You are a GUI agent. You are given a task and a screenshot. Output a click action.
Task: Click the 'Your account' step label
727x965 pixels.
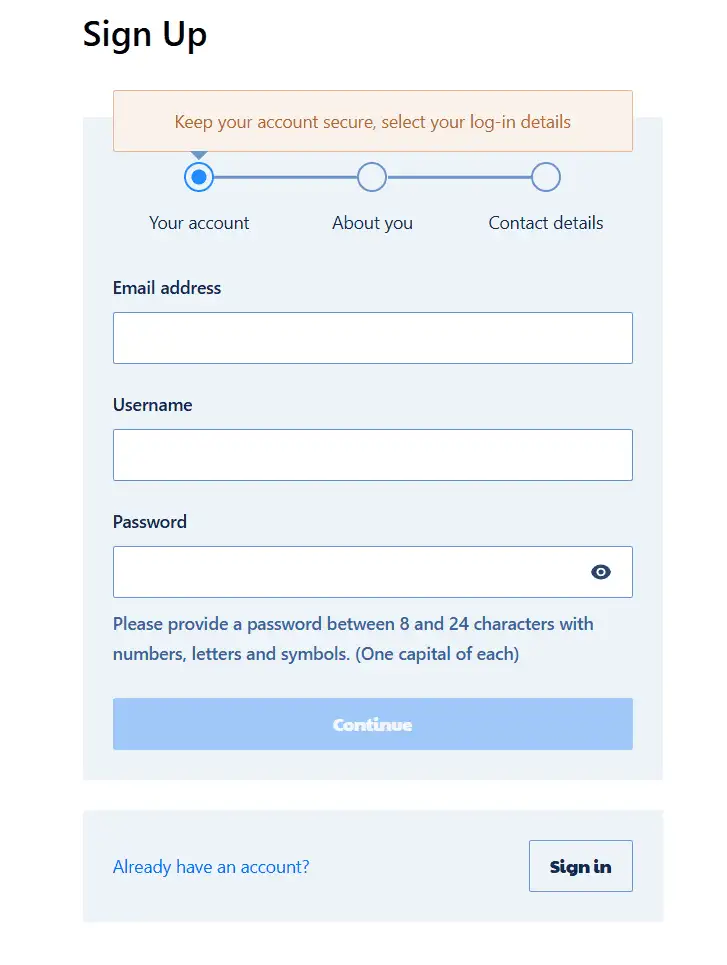(x=199, y=223)
